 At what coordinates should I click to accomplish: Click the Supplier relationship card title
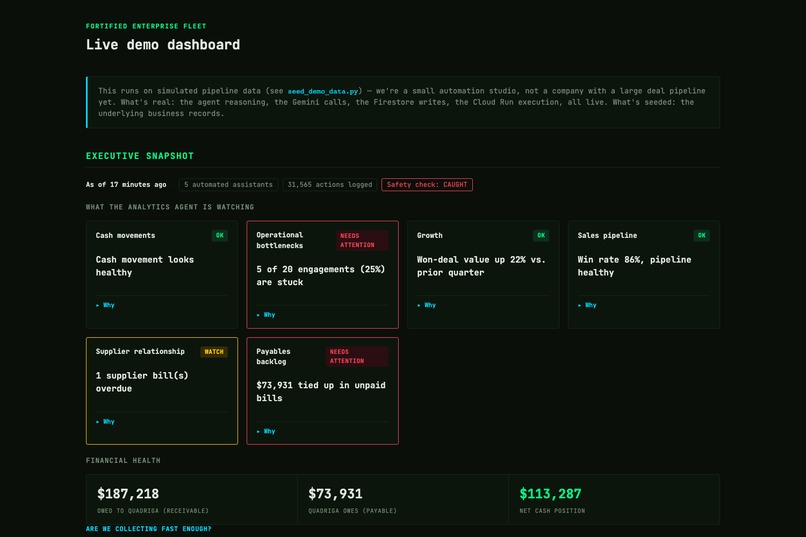tap(140, 351)
